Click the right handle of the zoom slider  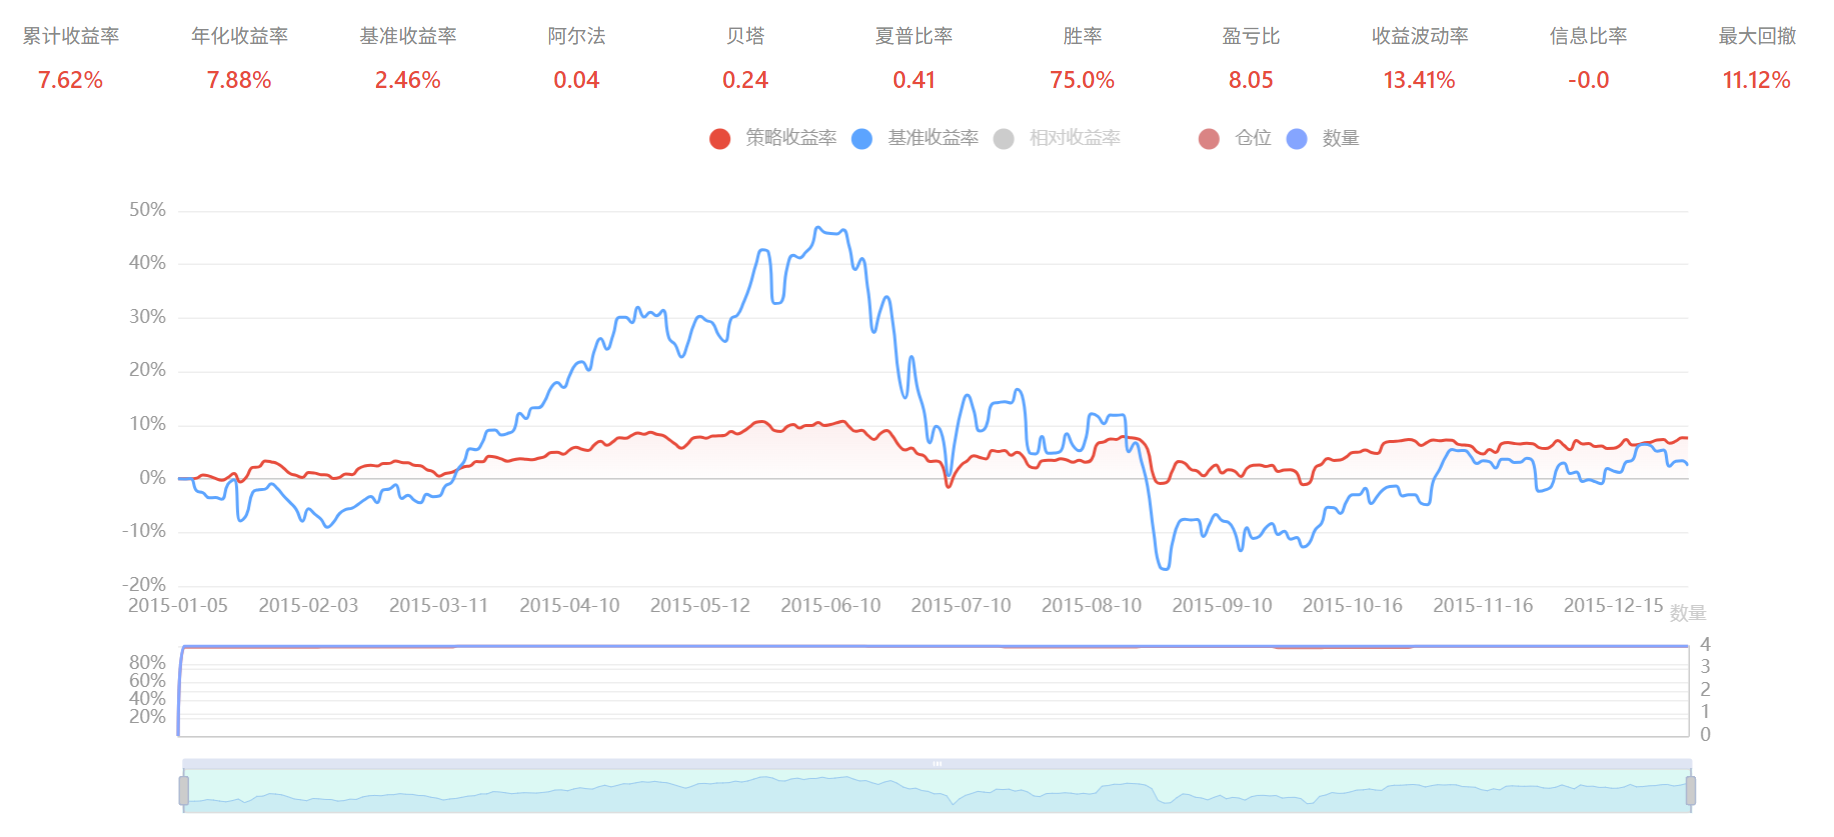click(1690, 790)
